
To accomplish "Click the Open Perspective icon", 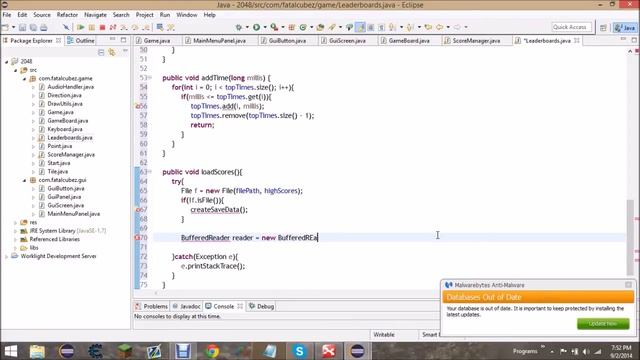I will pyautogui.click(x=603, y=27).
